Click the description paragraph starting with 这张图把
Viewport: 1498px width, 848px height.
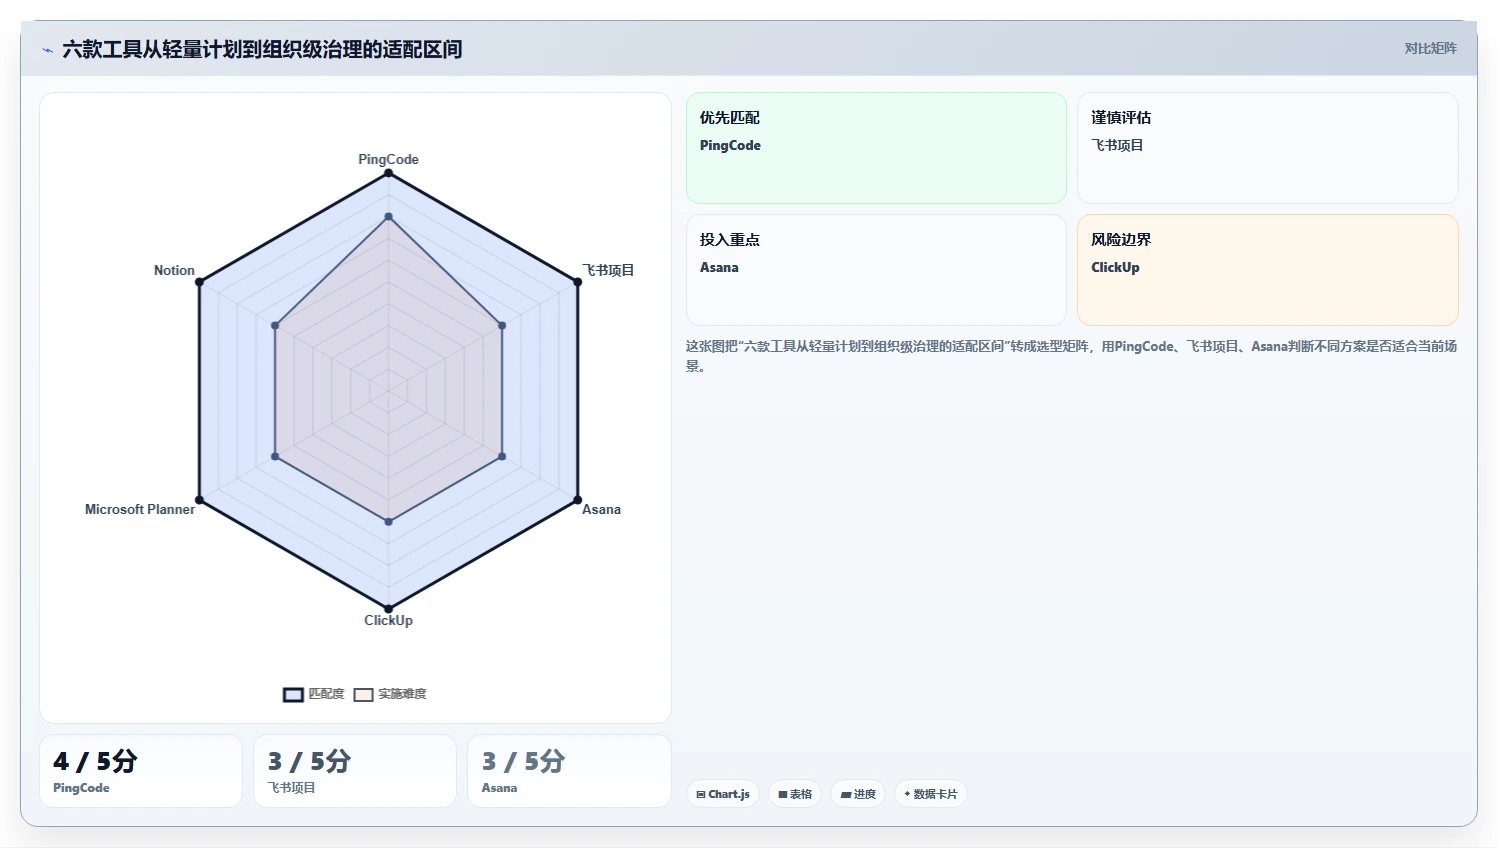[1071, 356]
